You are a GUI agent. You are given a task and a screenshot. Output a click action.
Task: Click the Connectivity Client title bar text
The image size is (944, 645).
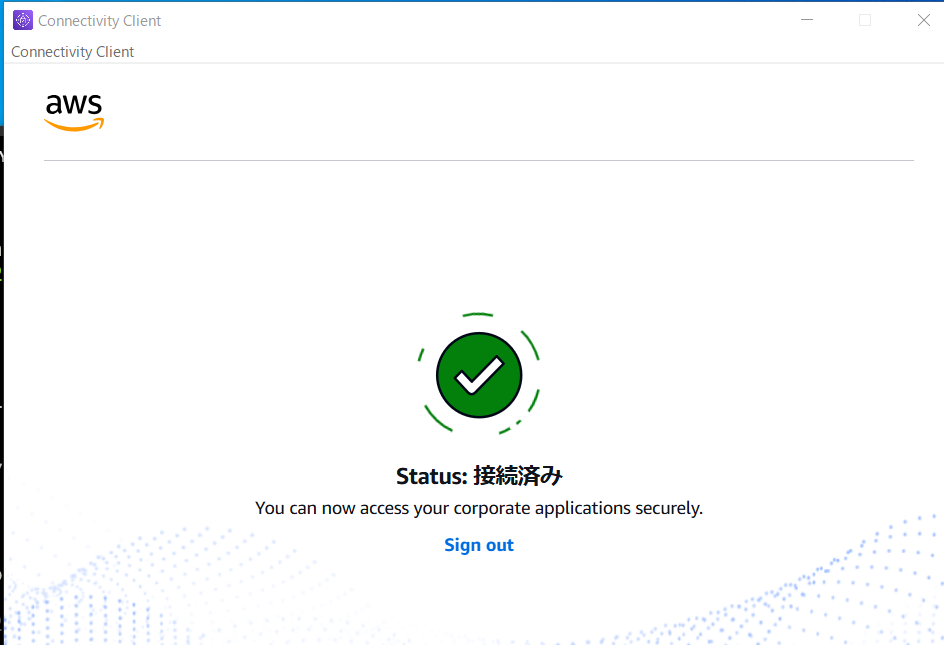point(100,20)
